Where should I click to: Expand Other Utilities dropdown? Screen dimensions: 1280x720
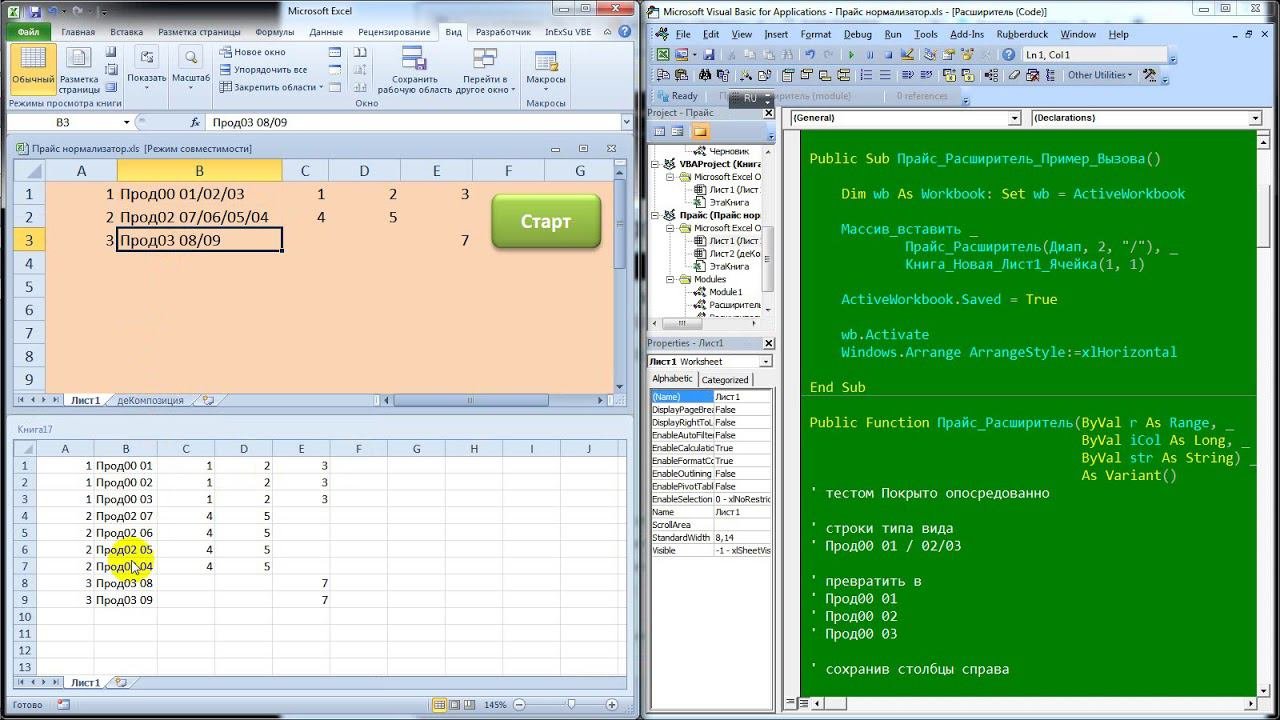coord(1100,75)
